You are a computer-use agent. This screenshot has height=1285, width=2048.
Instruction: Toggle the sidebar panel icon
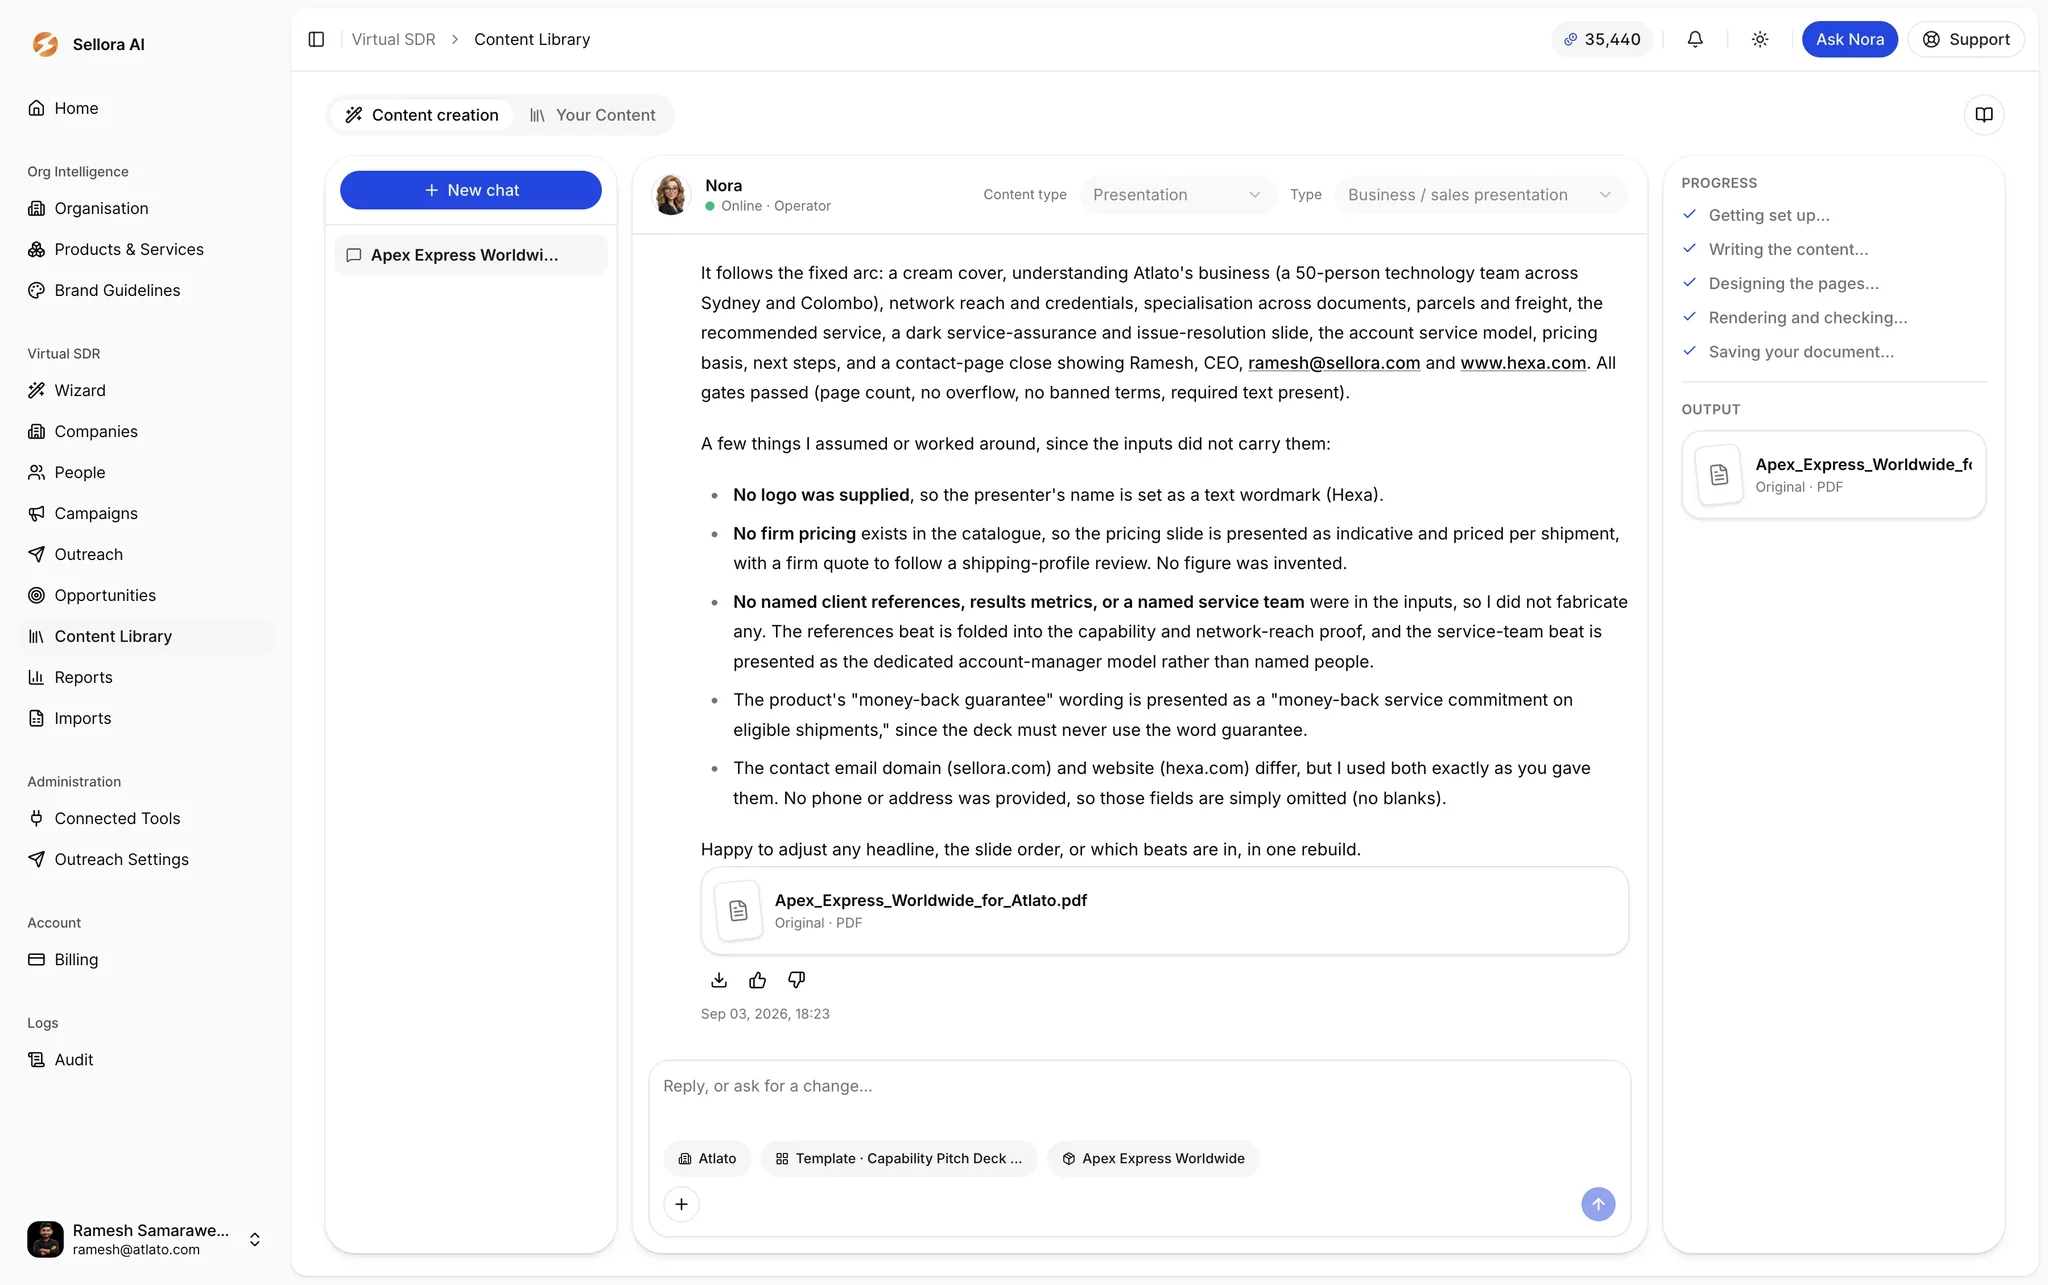point(316,39)
